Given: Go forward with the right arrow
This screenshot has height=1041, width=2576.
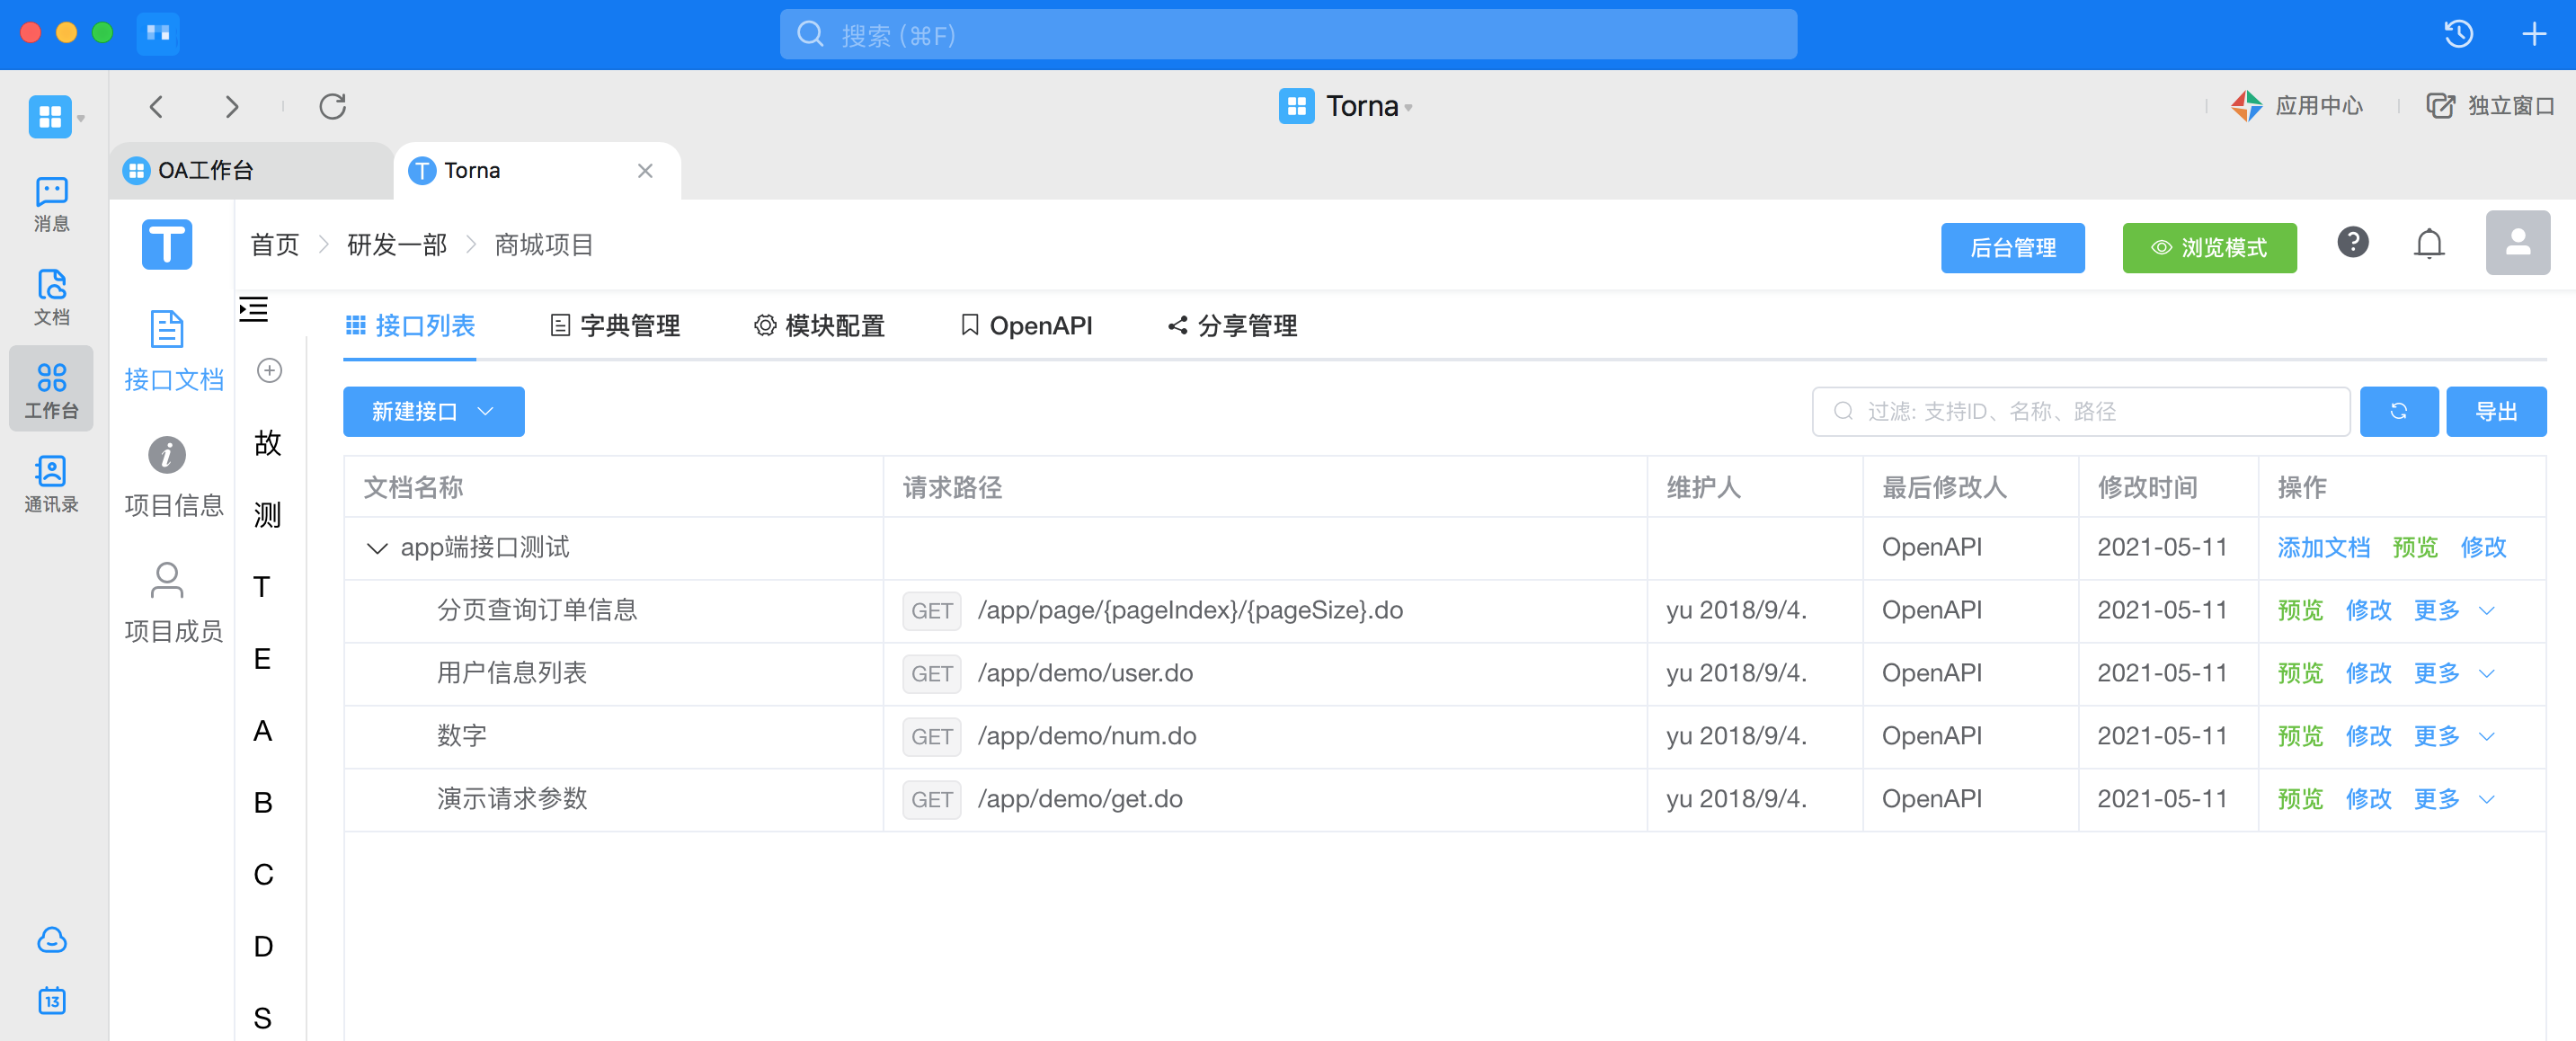Looking at the screenshot, I should pos(232,106).
